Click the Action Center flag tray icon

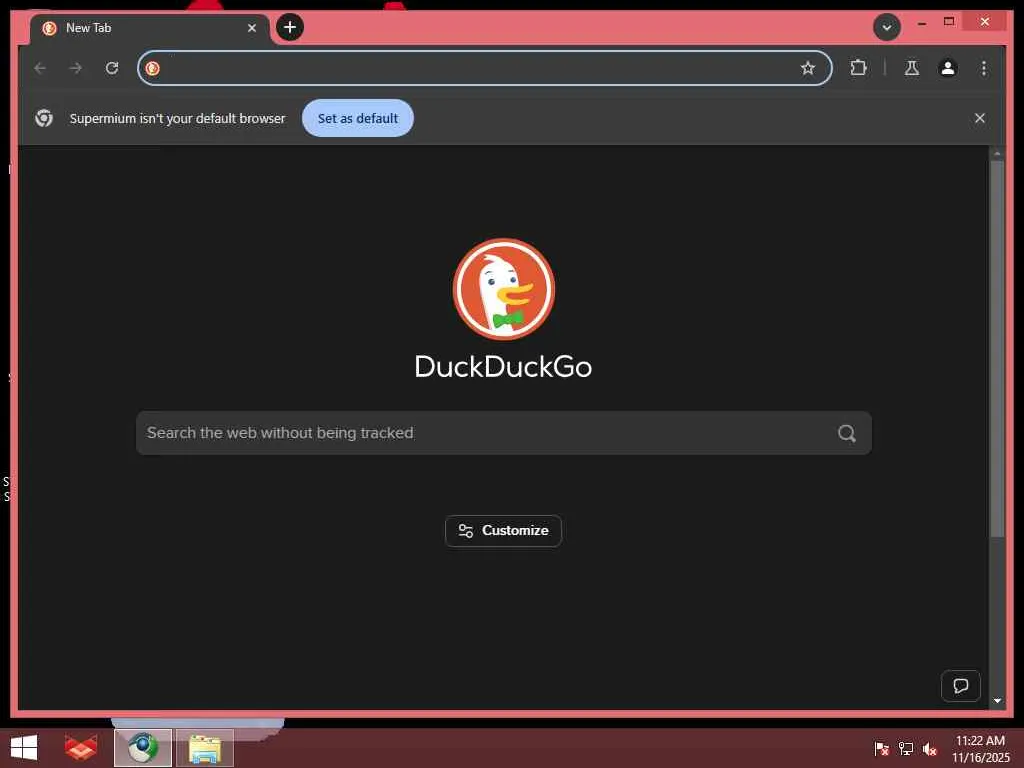pyautogui.click(x=881, y=748)
